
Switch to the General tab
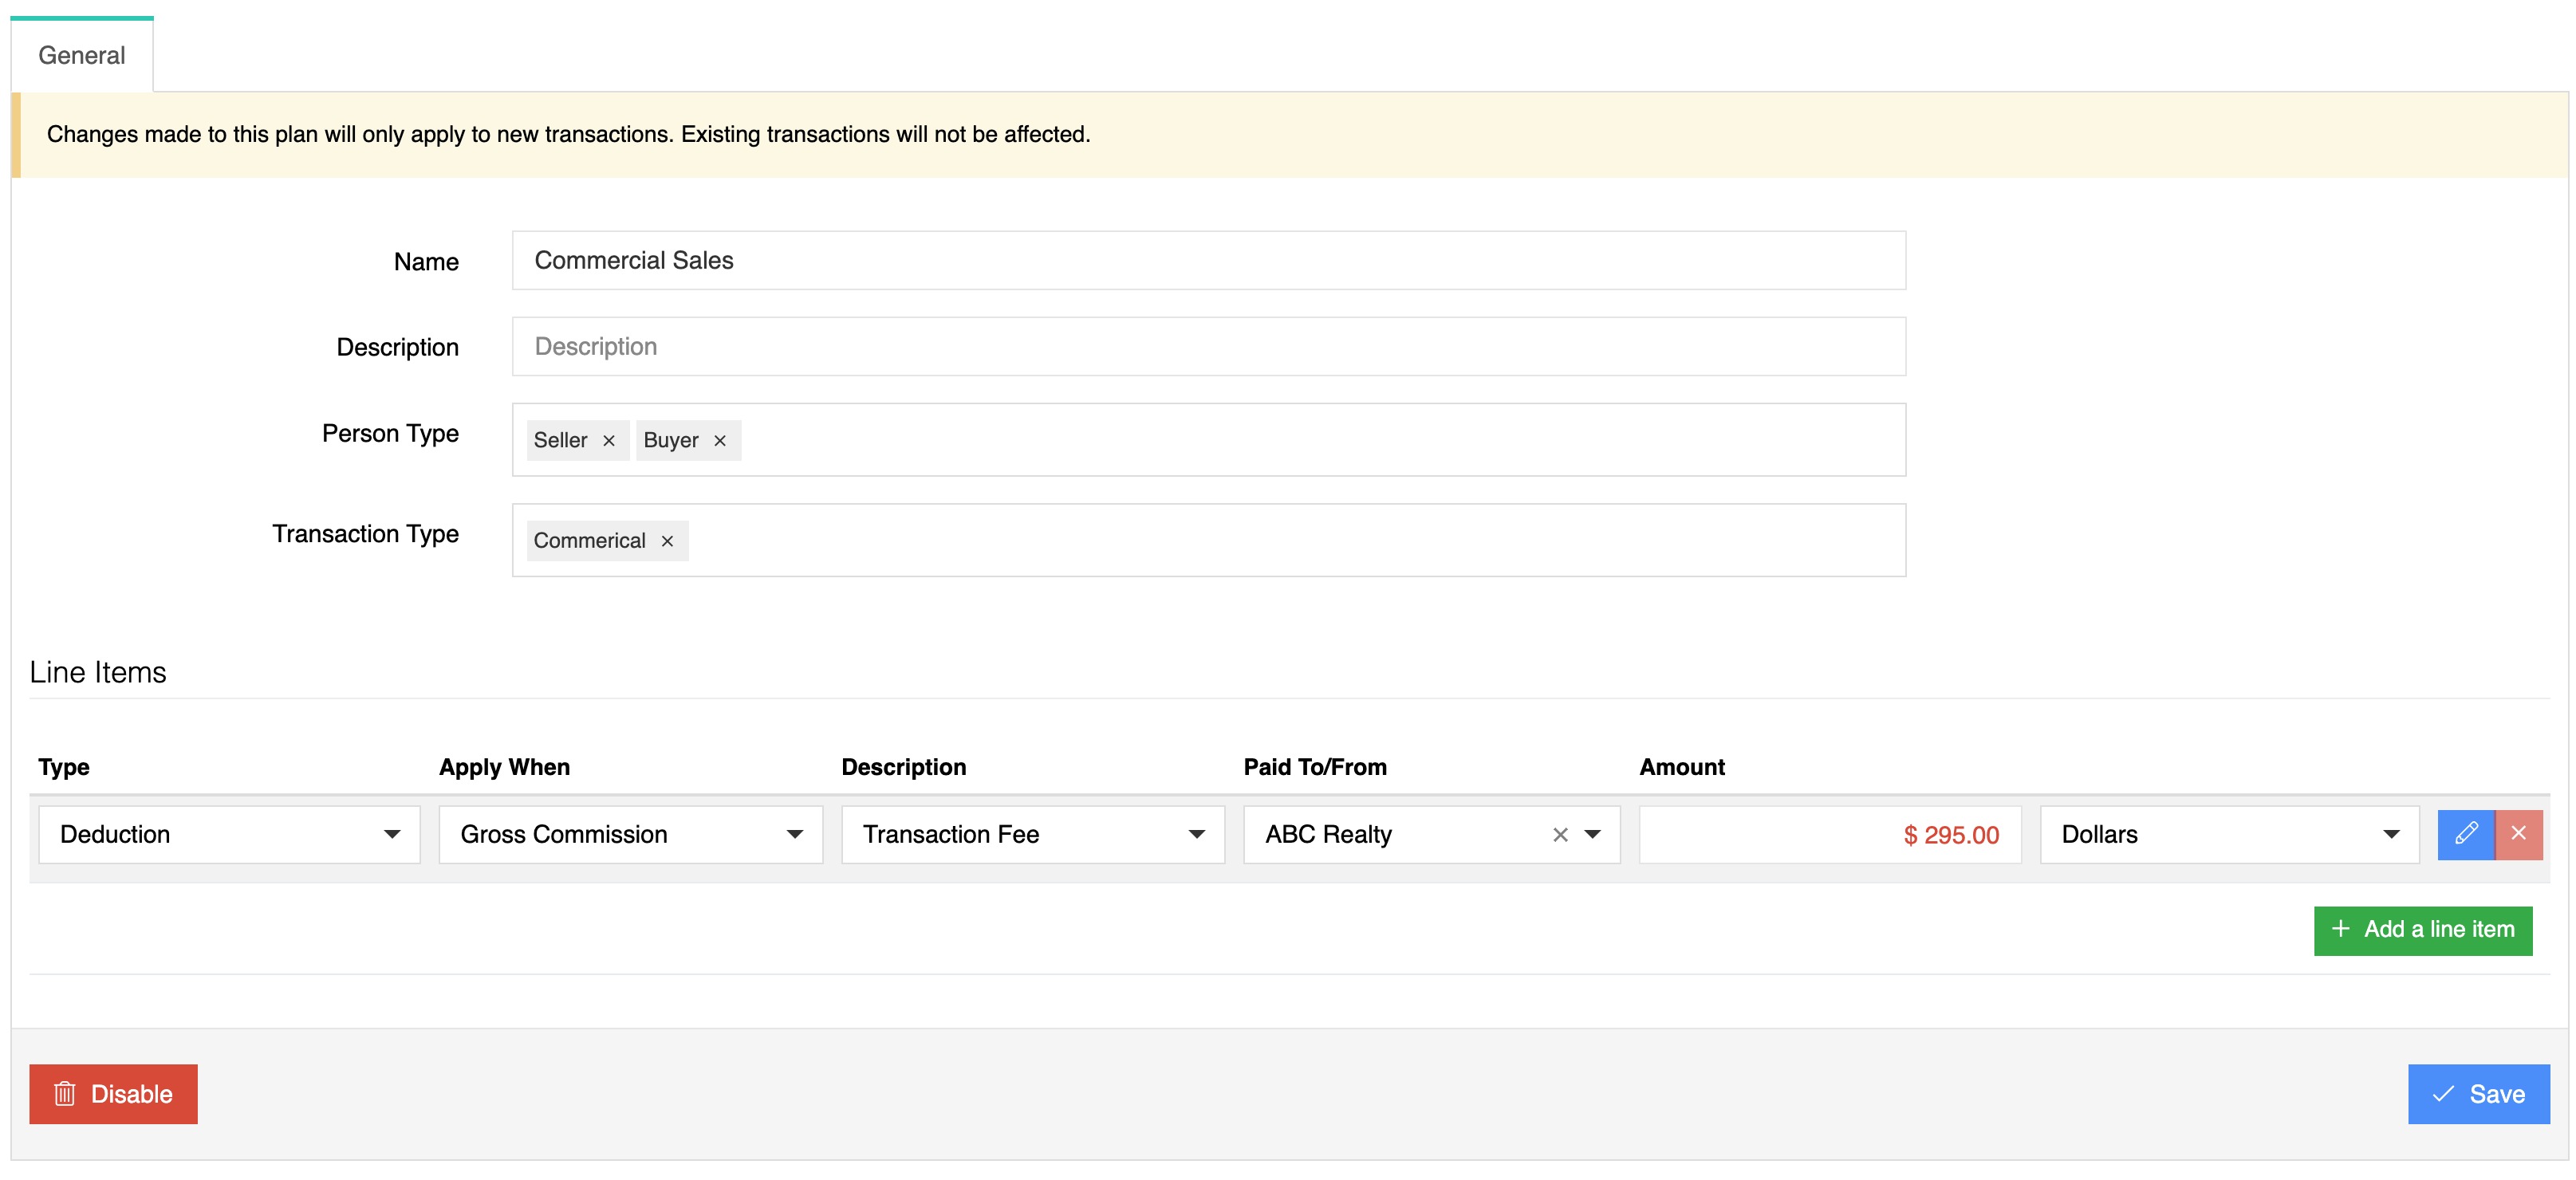82,56
